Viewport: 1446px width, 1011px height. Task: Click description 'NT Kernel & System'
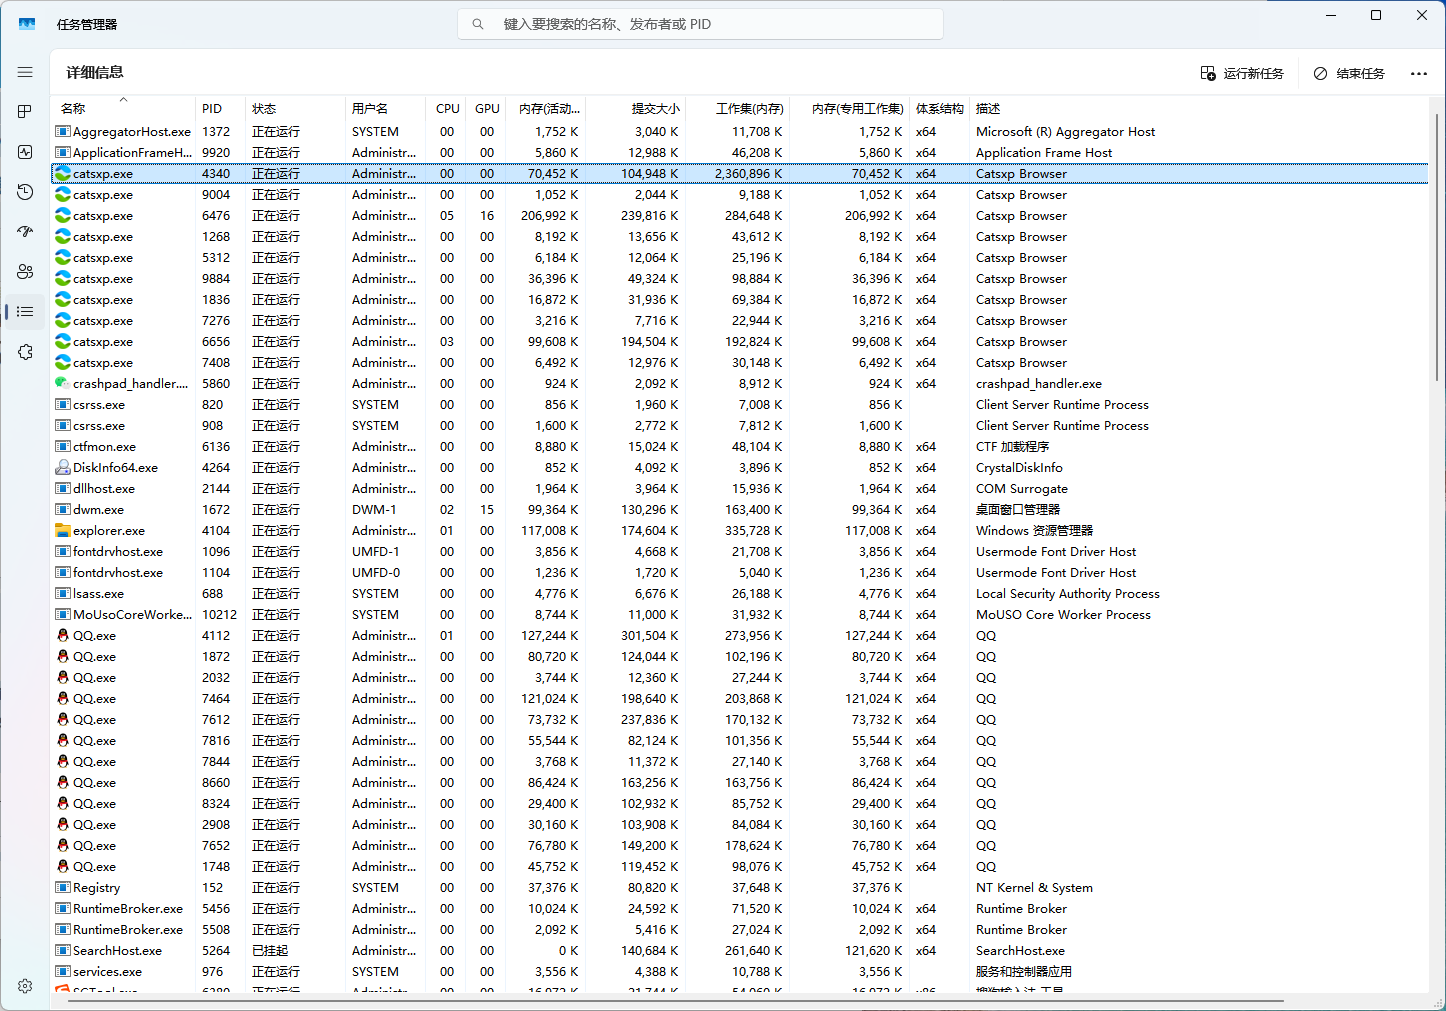(x=1034, y=887)
